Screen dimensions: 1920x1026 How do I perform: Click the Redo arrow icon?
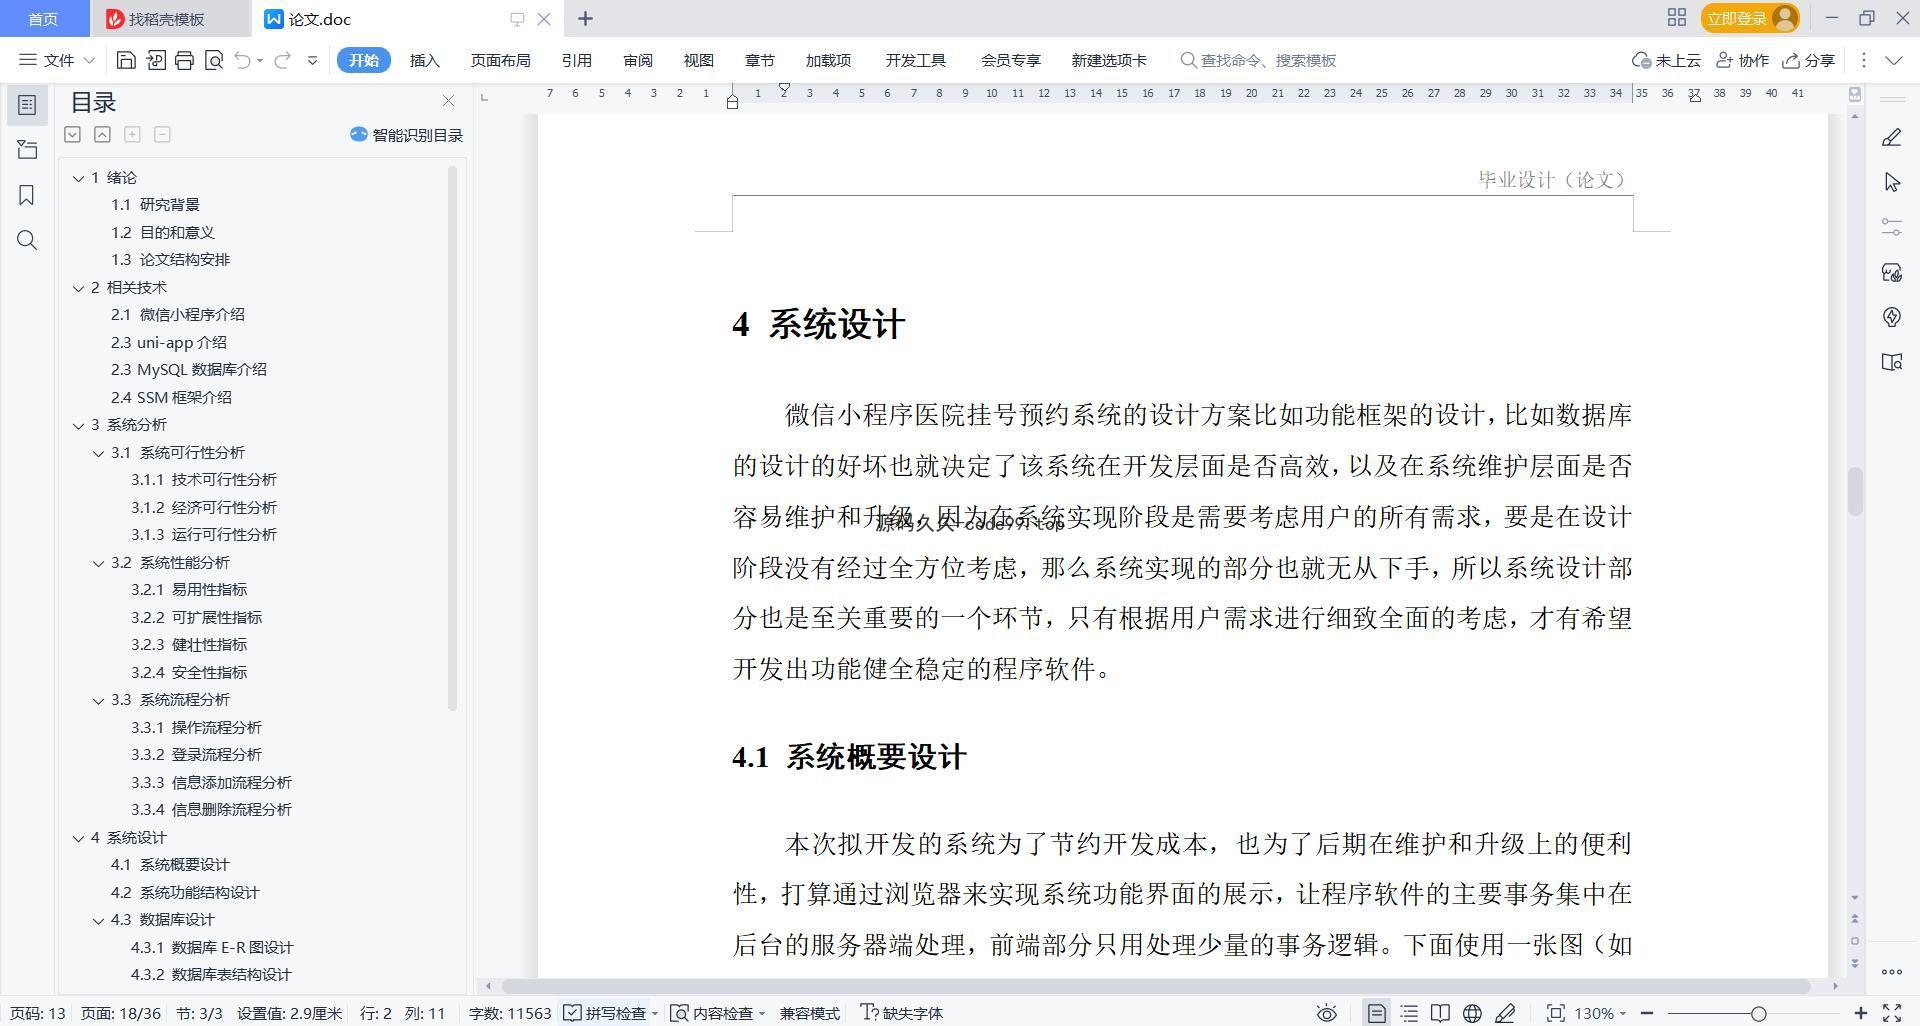282,60
